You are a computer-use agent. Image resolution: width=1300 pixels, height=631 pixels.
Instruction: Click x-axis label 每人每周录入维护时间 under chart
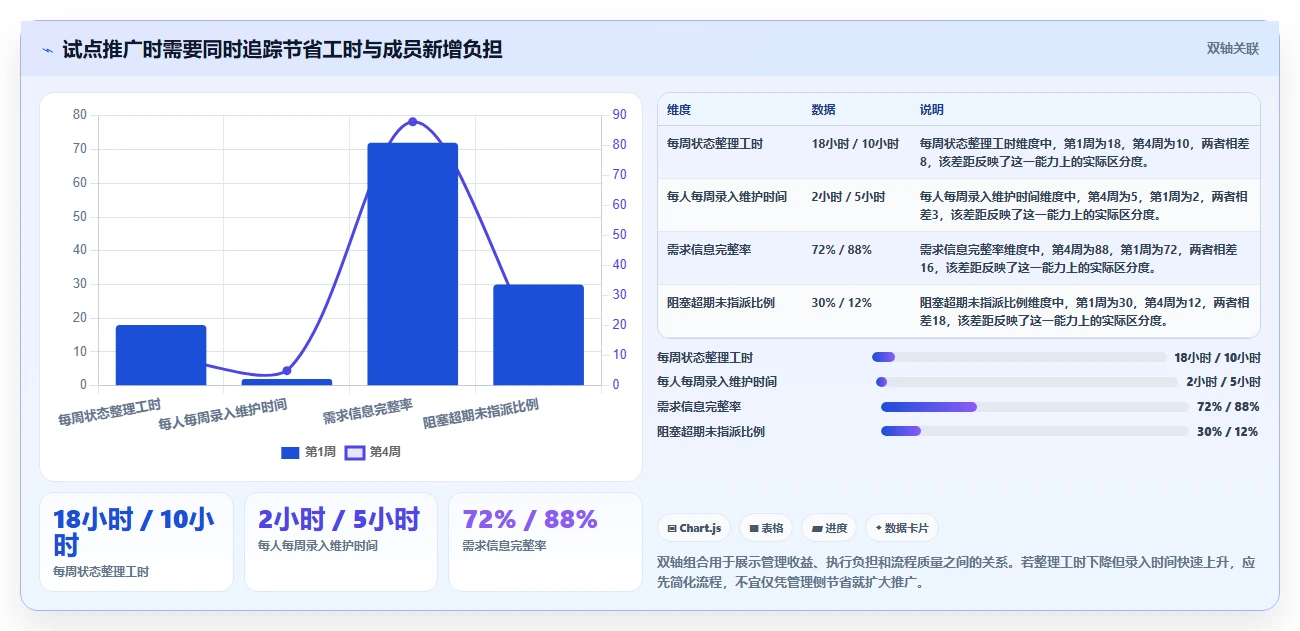coord(223,414)
